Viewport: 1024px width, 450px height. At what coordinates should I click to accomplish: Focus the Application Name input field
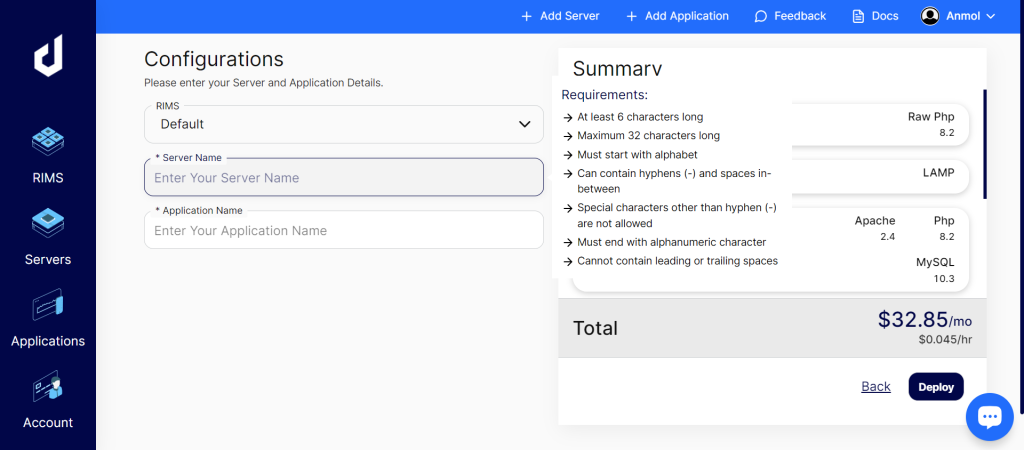click(x=343, y=231)
